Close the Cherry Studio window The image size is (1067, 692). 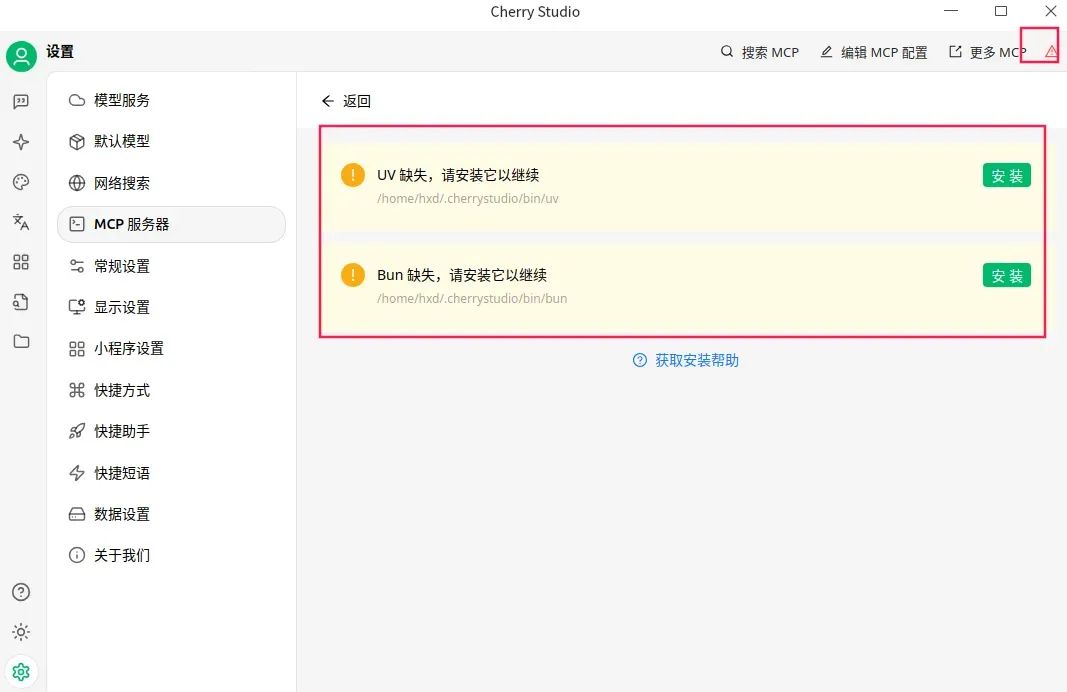pyautogui.click(x=1051, y=11)
